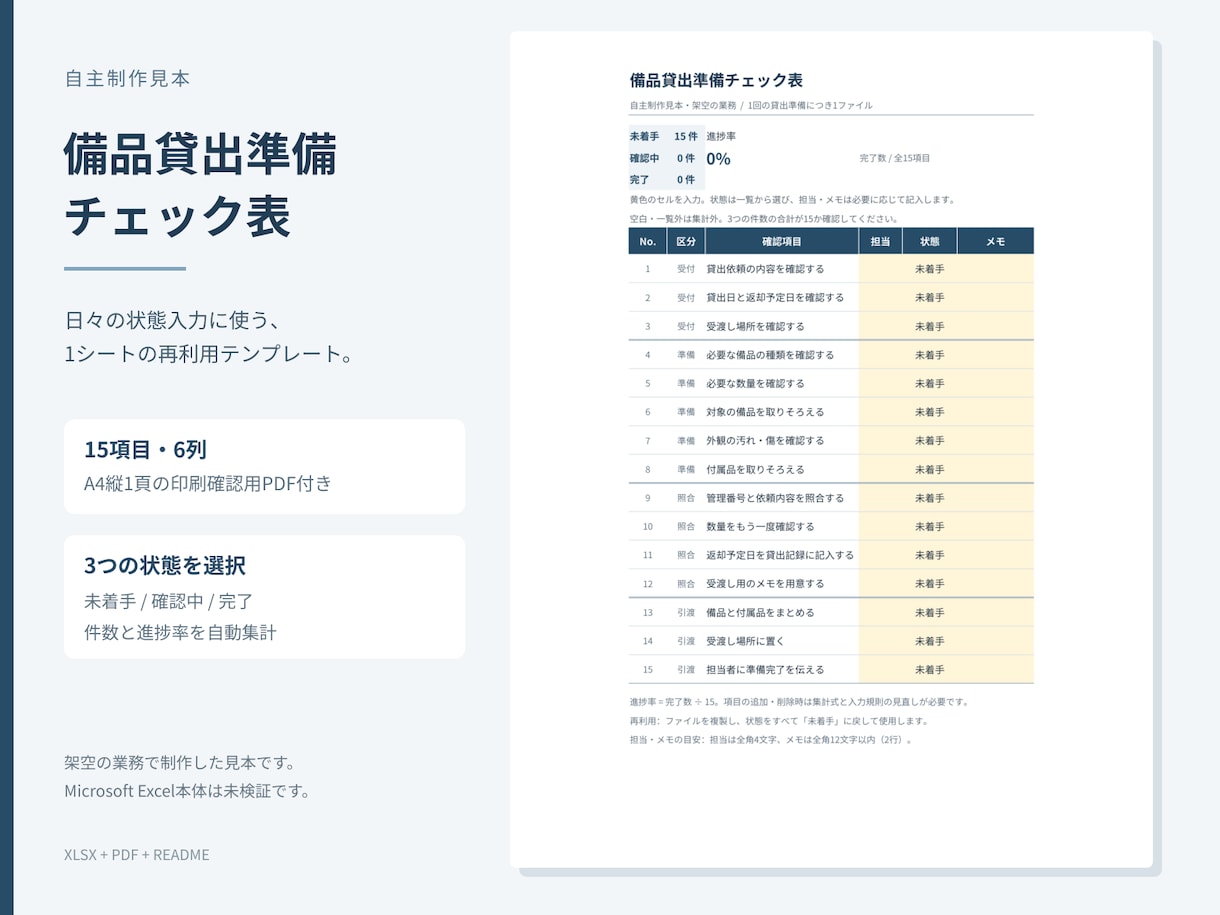Click the '3つの状態を選択' card heading

coord(165,566)
